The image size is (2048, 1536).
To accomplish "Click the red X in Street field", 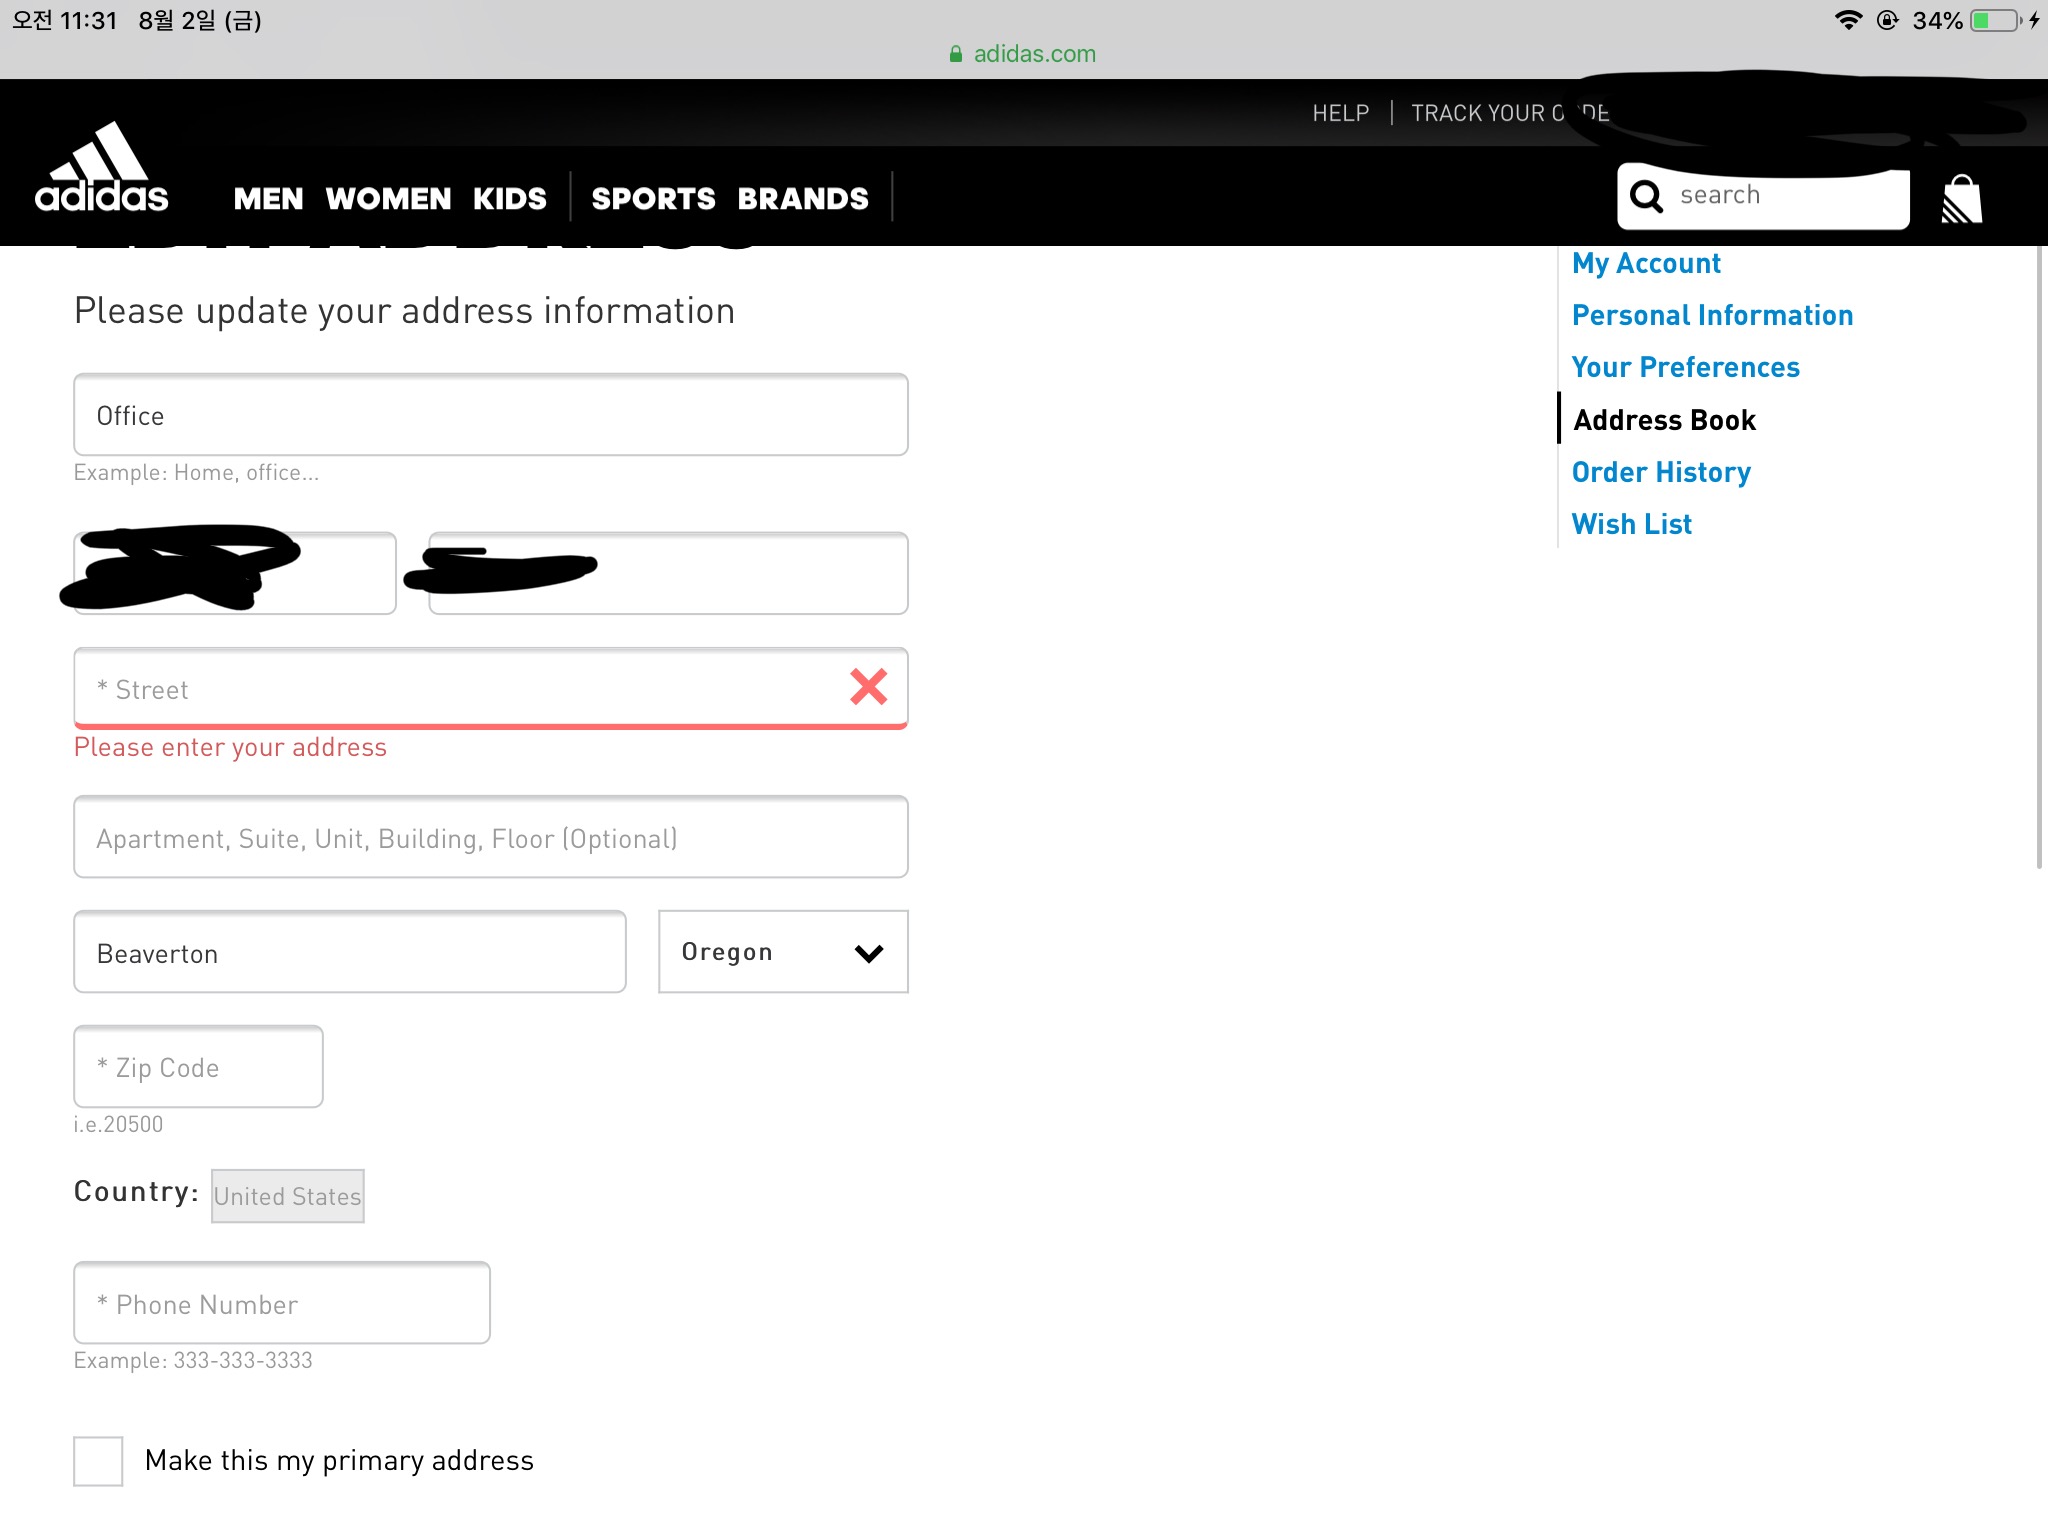I will pyautogui.click(x=868, y=687).
